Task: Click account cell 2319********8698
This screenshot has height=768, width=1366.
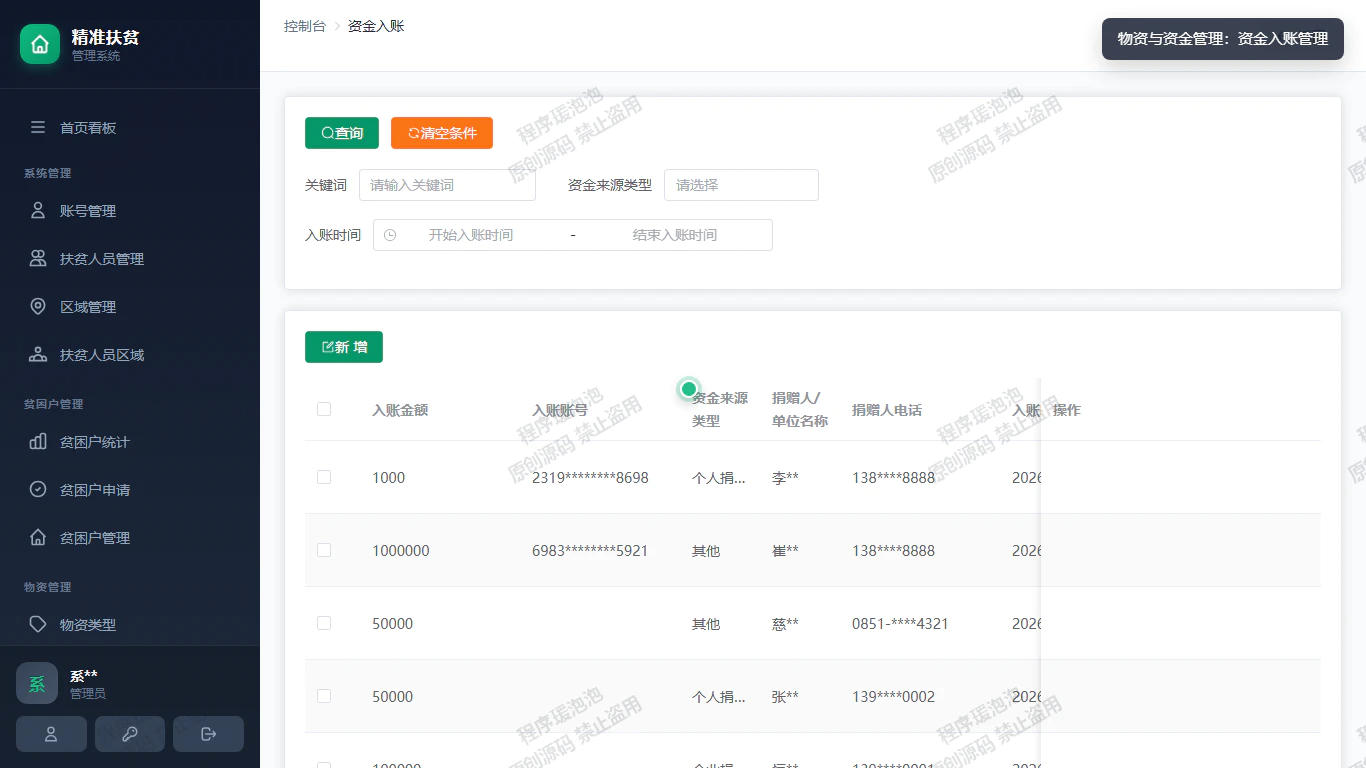Action: (x=590, y=478)
